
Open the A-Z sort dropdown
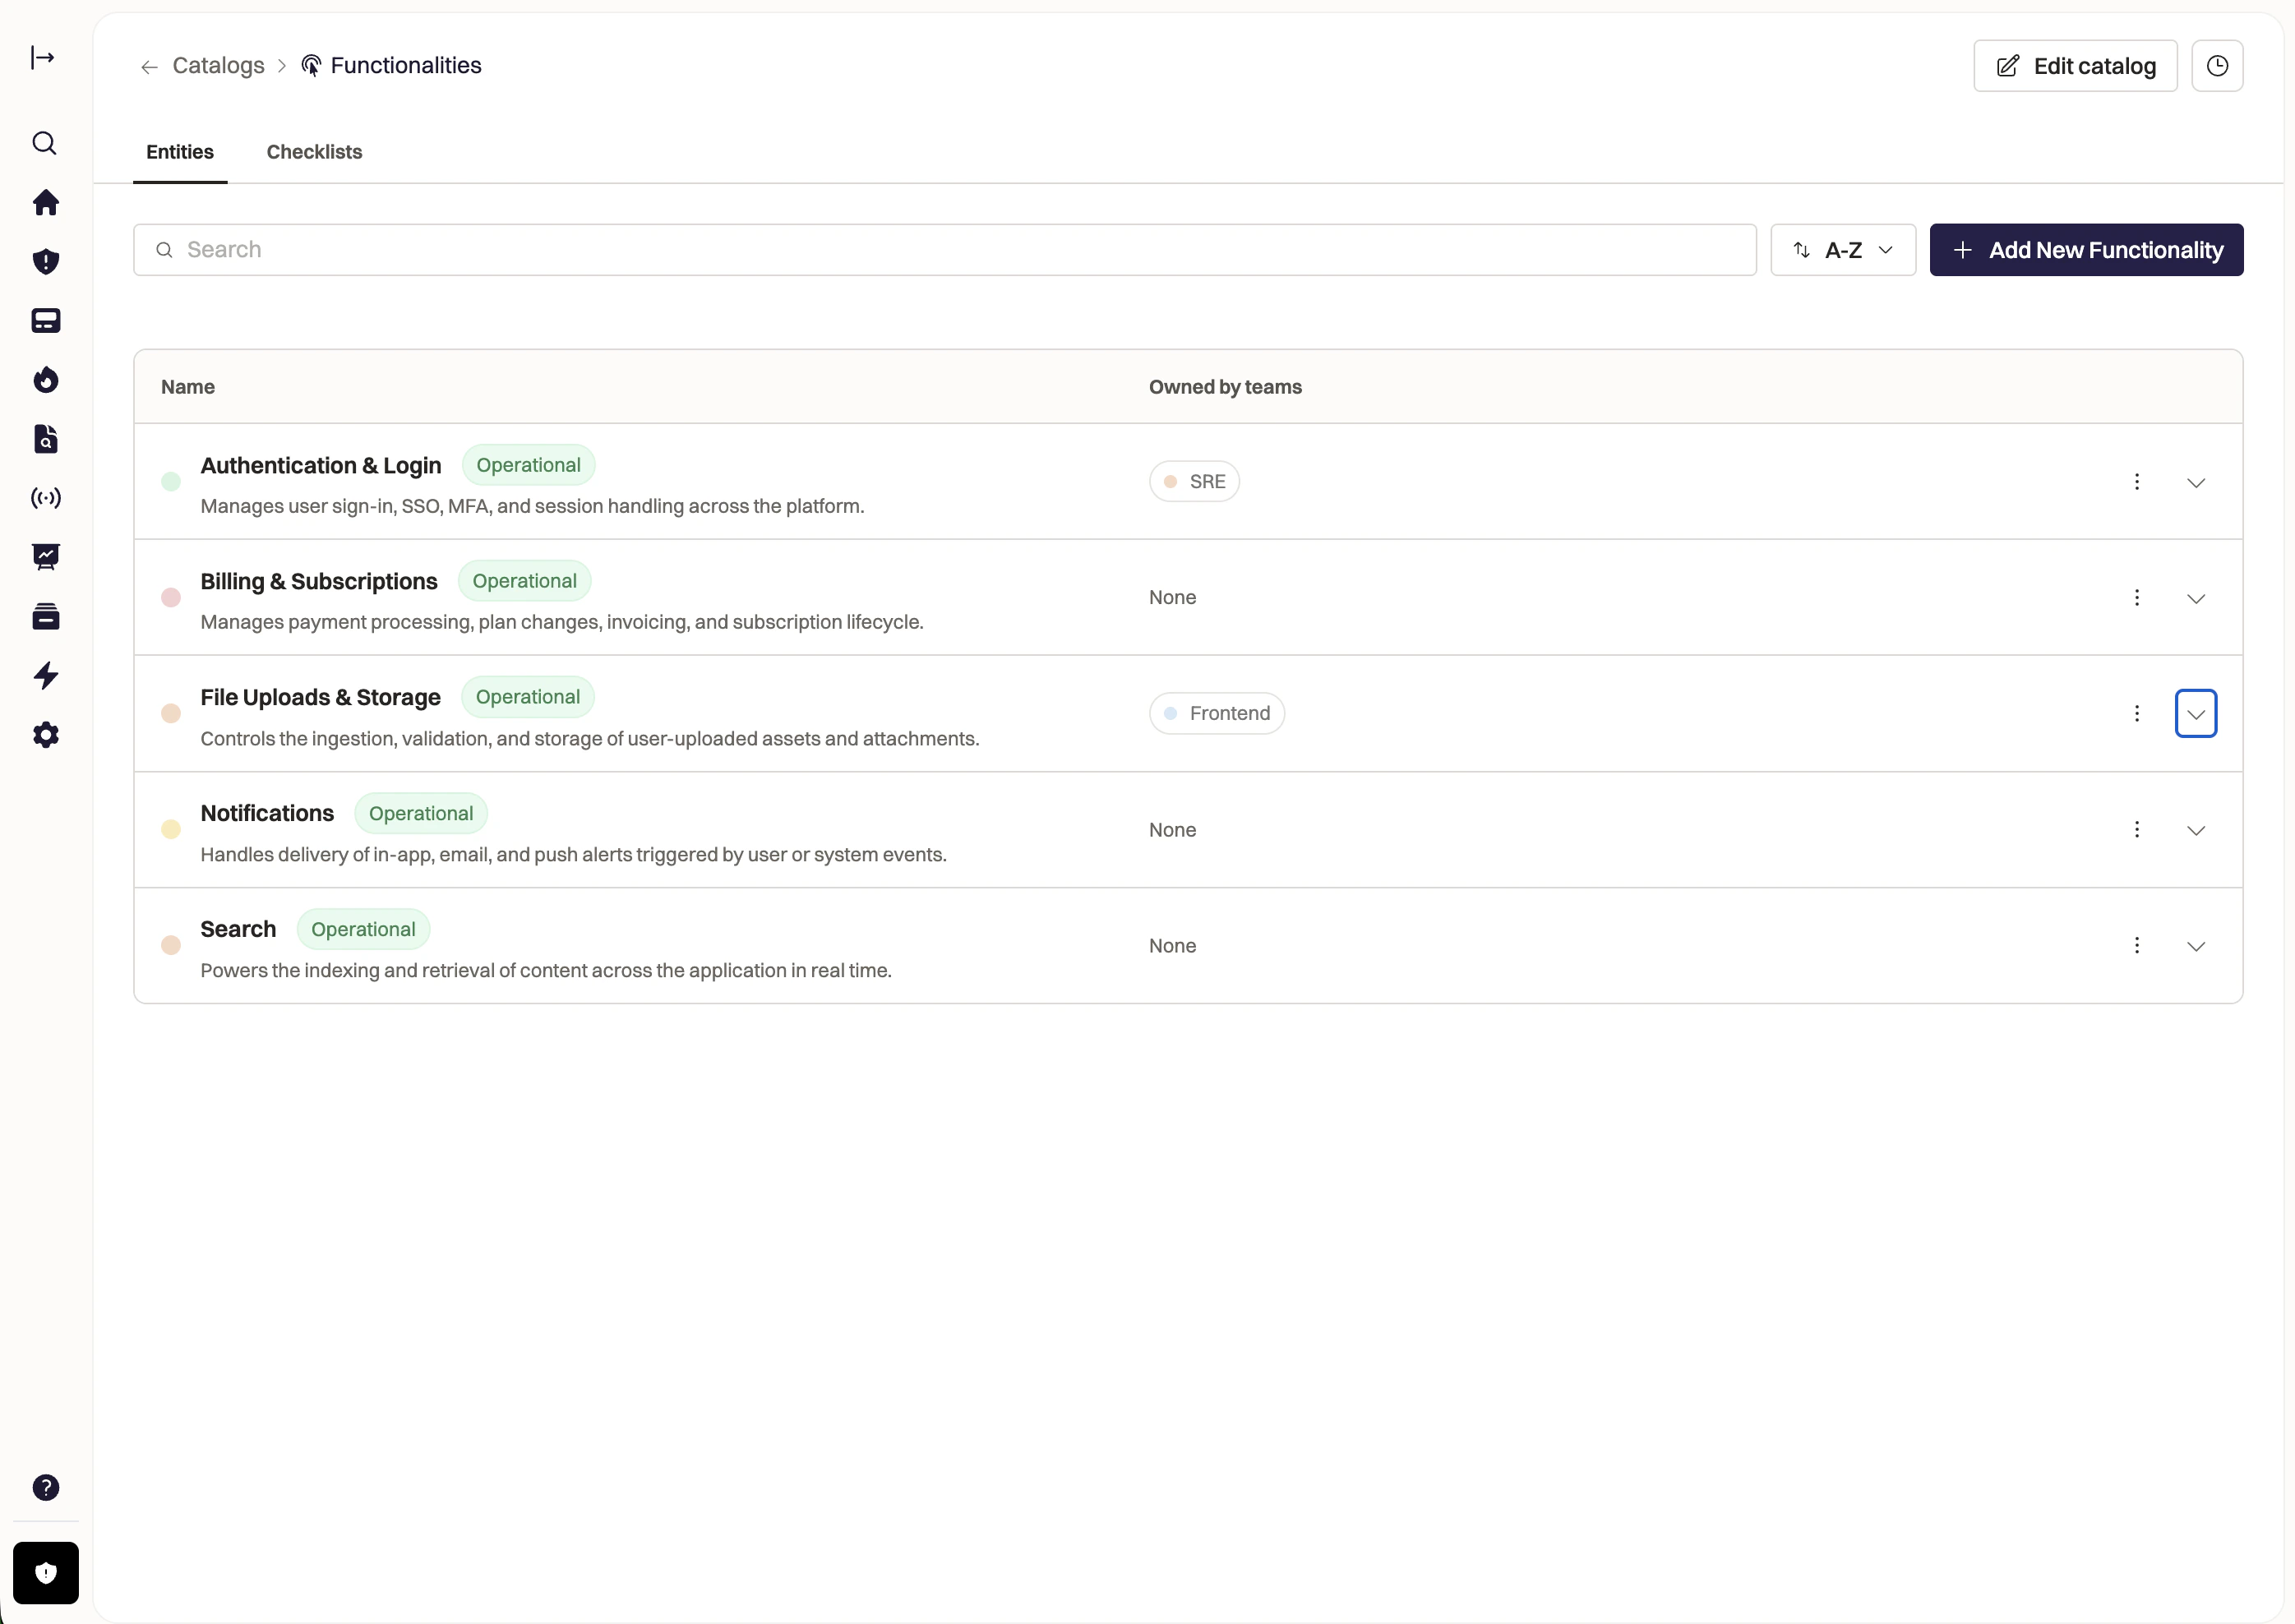1842,250
